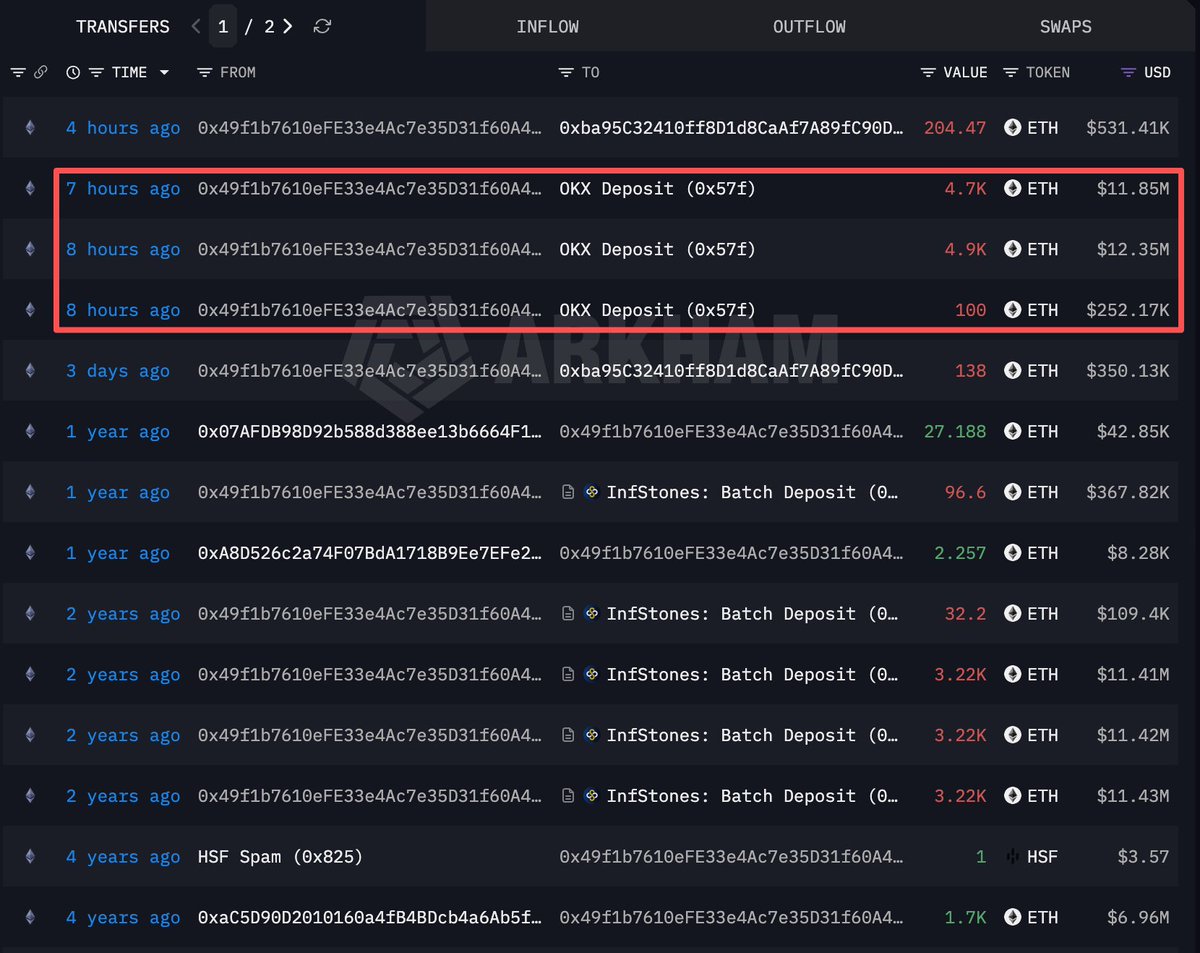Click ETH token icon in $350.13K row
This screenshot has height=953, width=1200.
point(1012,371)
